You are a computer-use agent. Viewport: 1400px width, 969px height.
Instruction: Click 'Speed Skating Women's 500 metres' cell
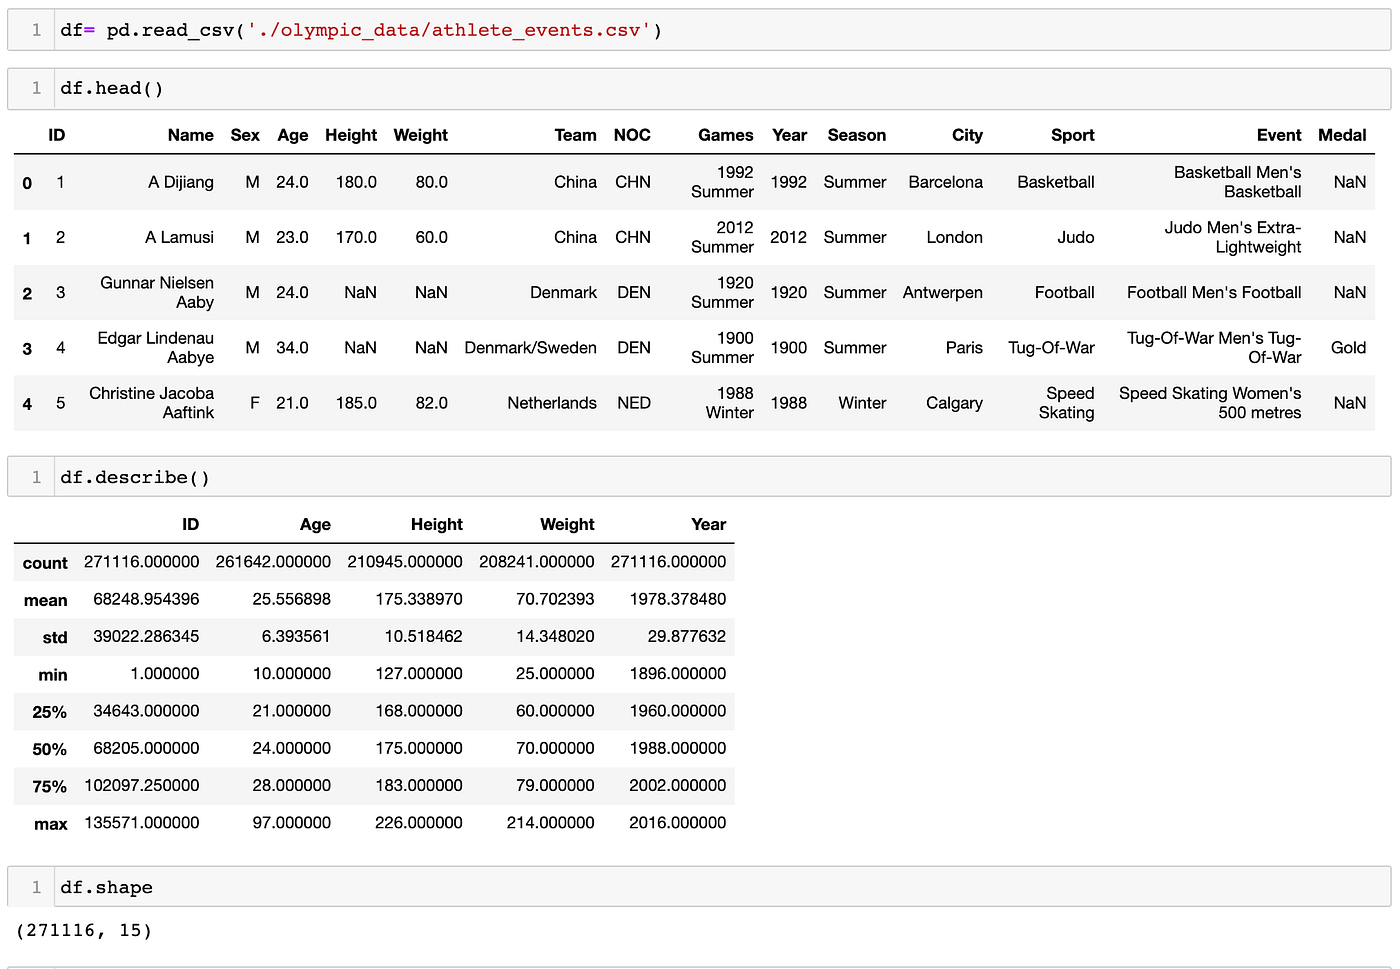click(1210, 402)
